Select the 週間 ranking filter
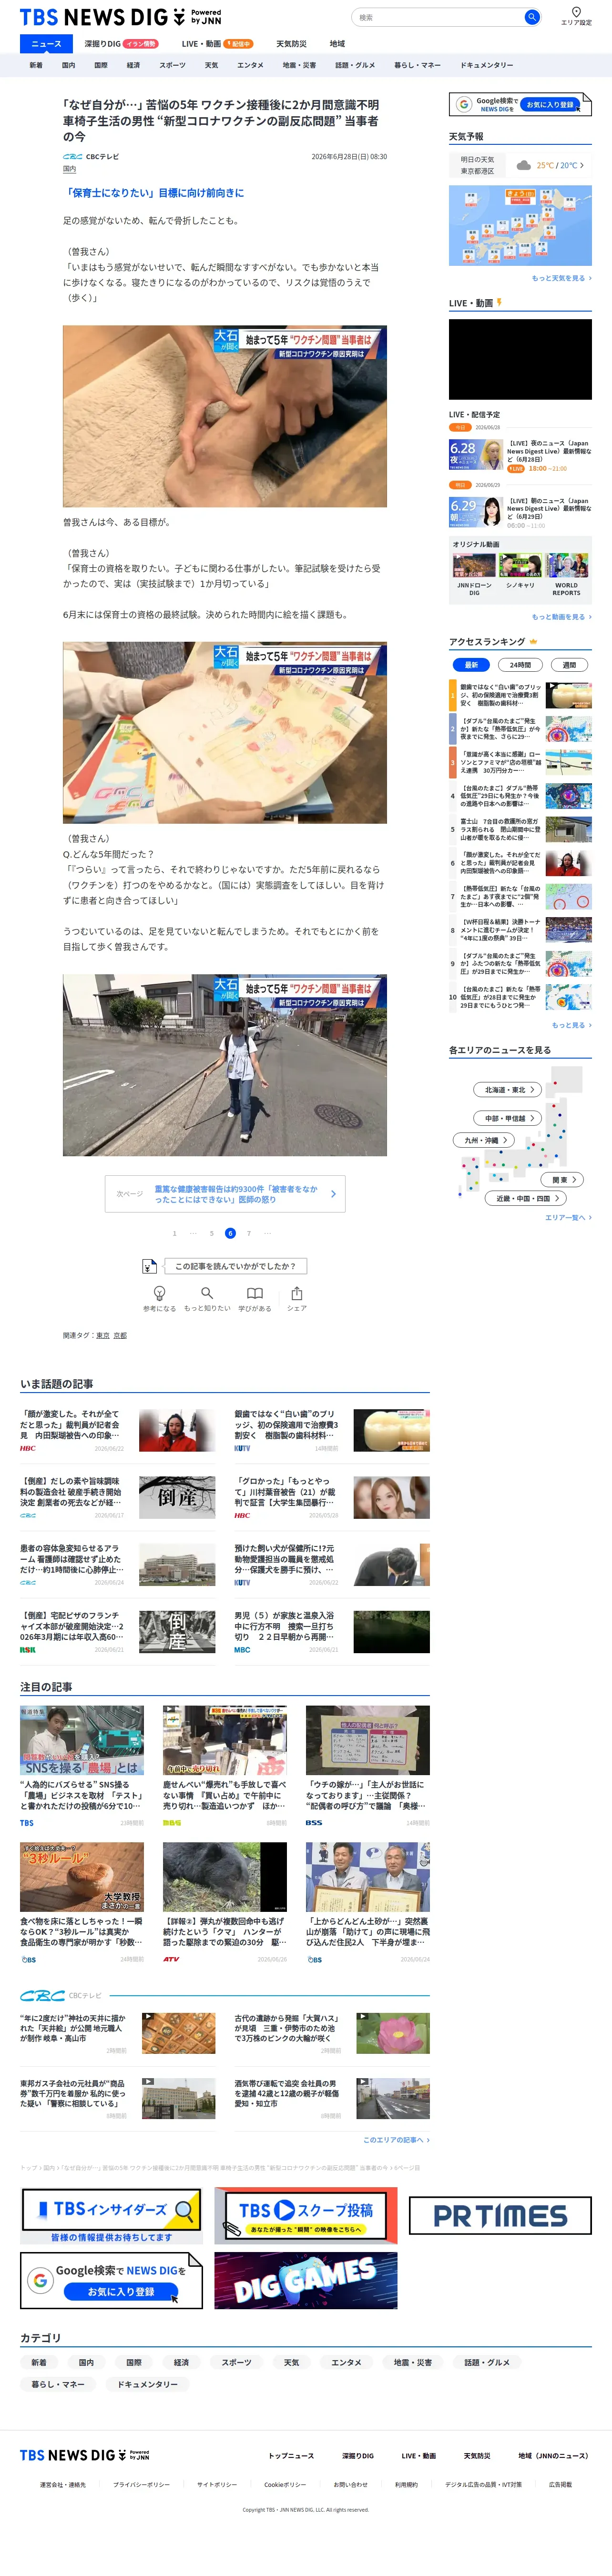This screenshot has height=2576, width=612. coord(569,665)
